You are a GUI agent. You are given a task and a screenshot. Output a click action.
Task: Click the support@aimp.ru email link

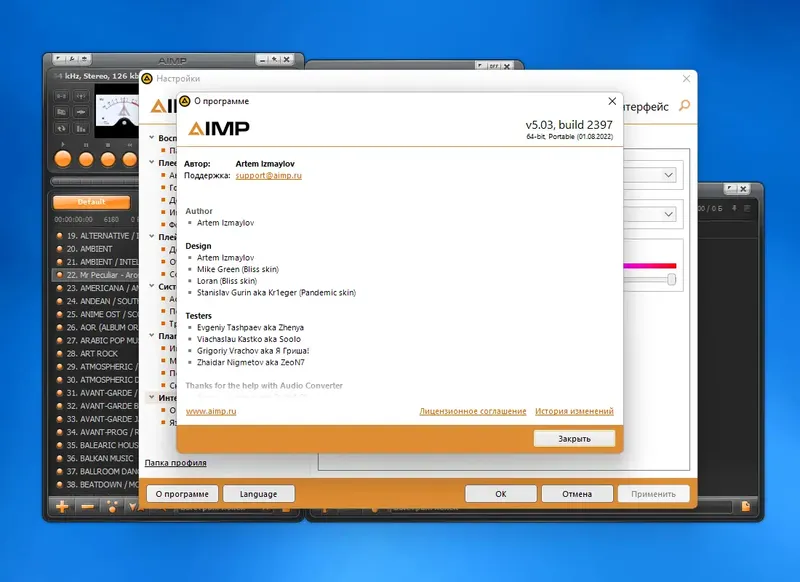(x=268, y=175)
